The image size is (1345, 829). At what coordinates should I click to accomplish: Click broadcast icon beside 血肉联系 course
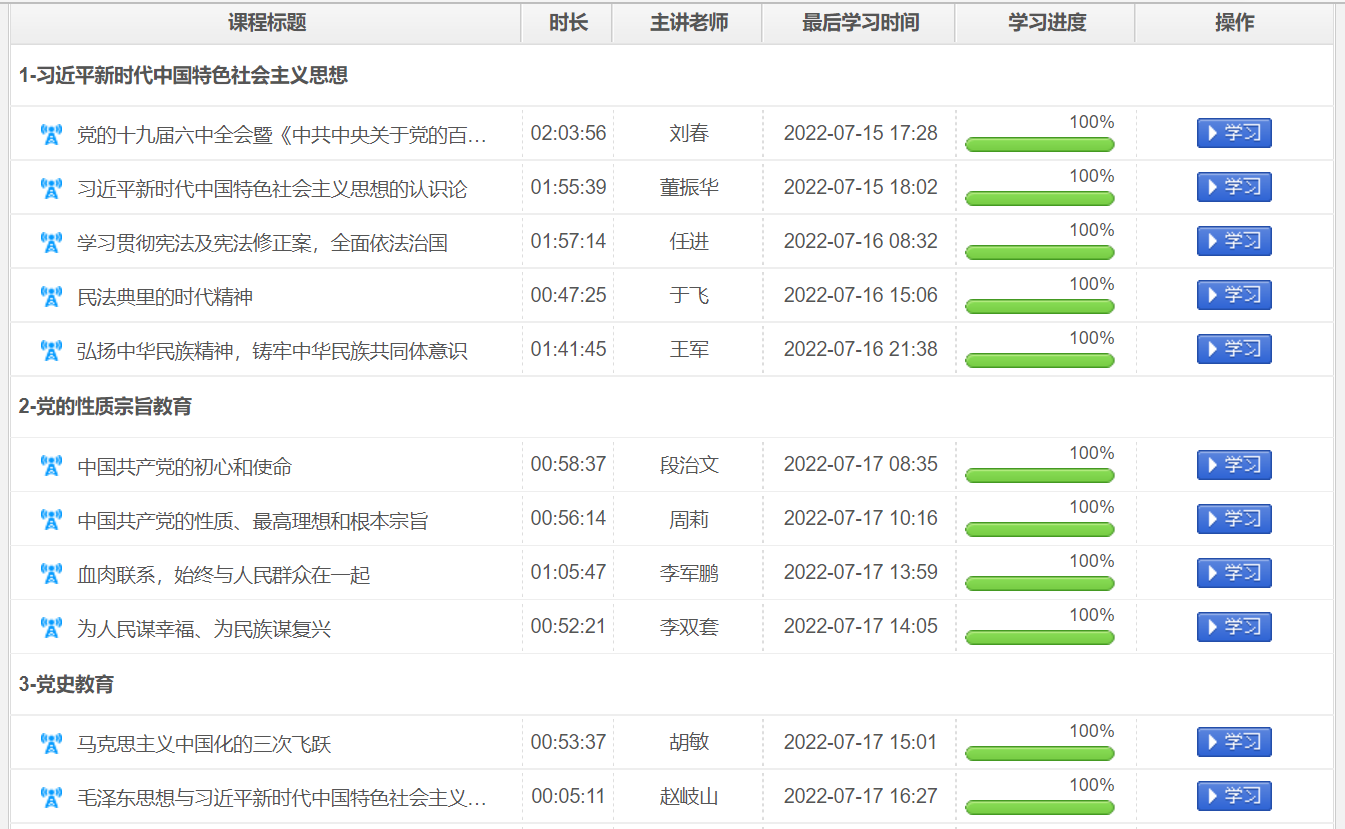51,575
